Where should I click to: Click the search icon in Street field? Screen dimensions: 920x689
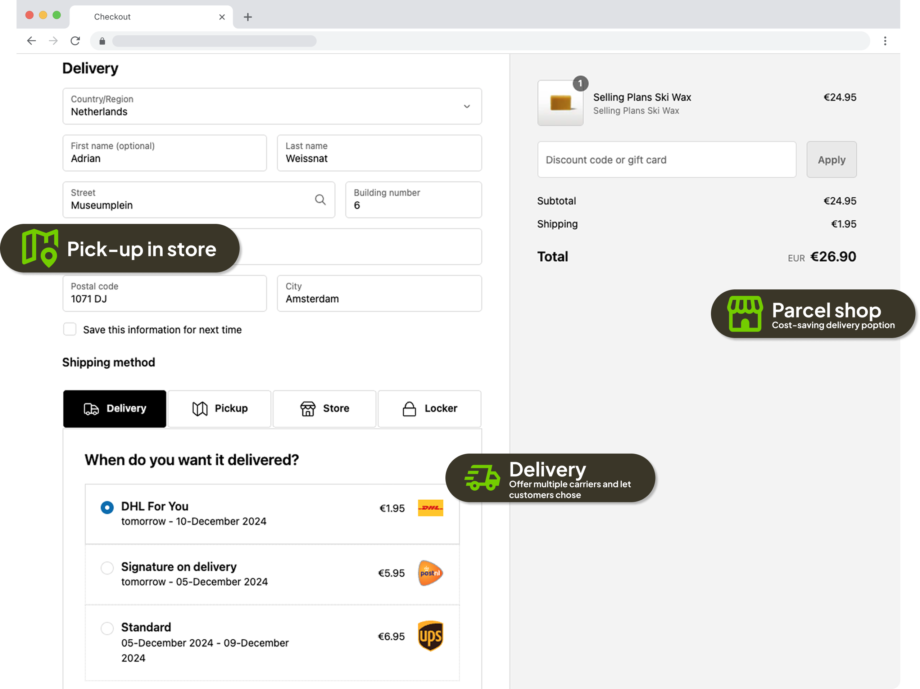pyautogui.click(x=320, y=199)
